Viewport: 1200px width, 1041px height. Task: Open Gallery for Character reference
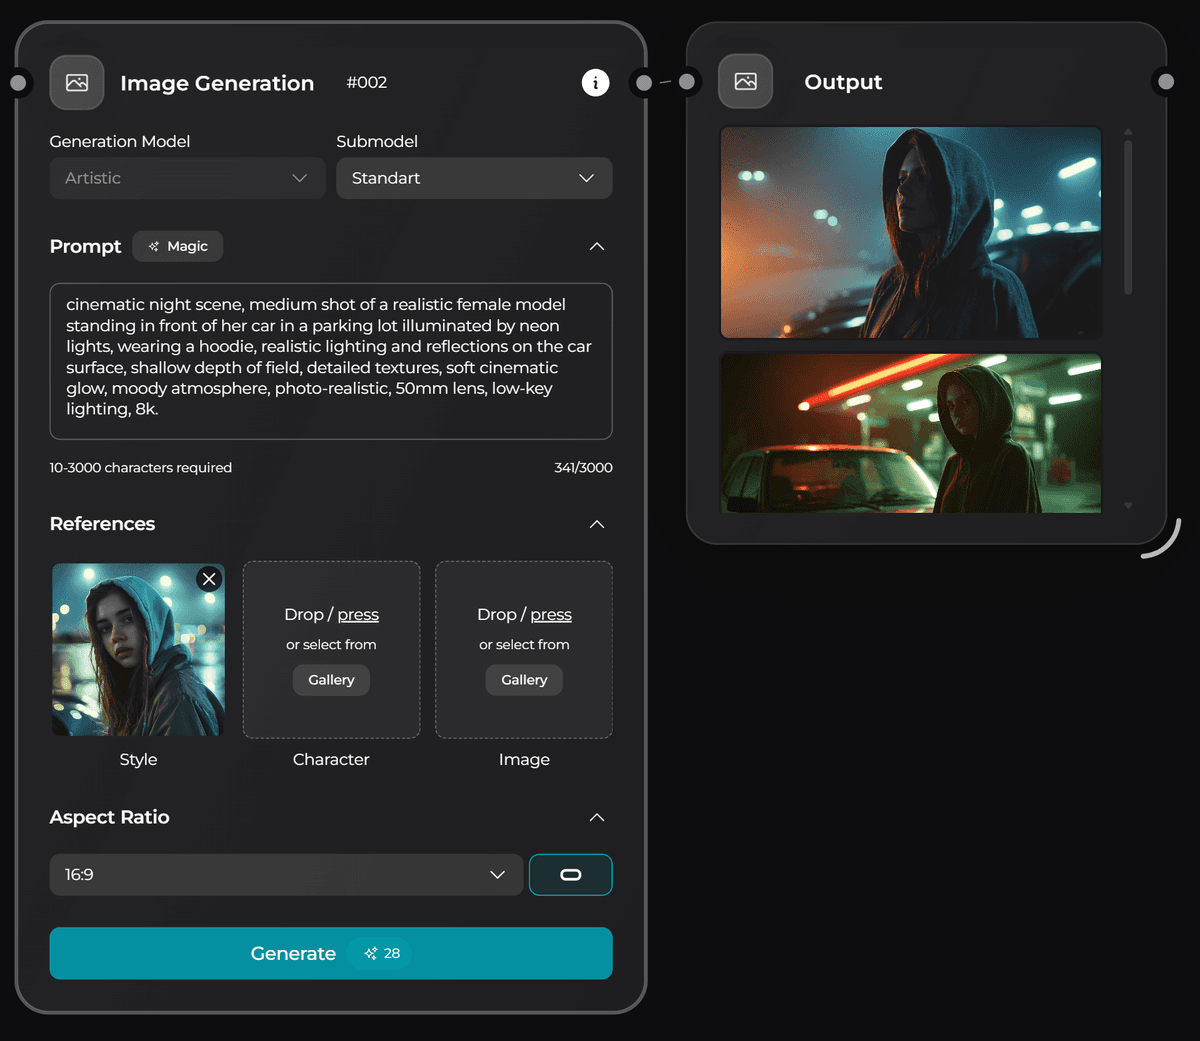(331, 680)
